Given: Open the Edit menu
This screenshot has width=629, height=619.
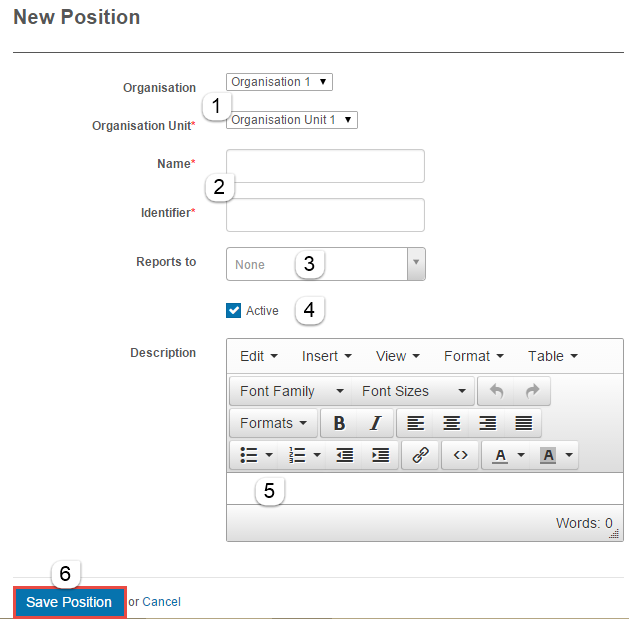Looking at the screenshot, I should point(259,356).
